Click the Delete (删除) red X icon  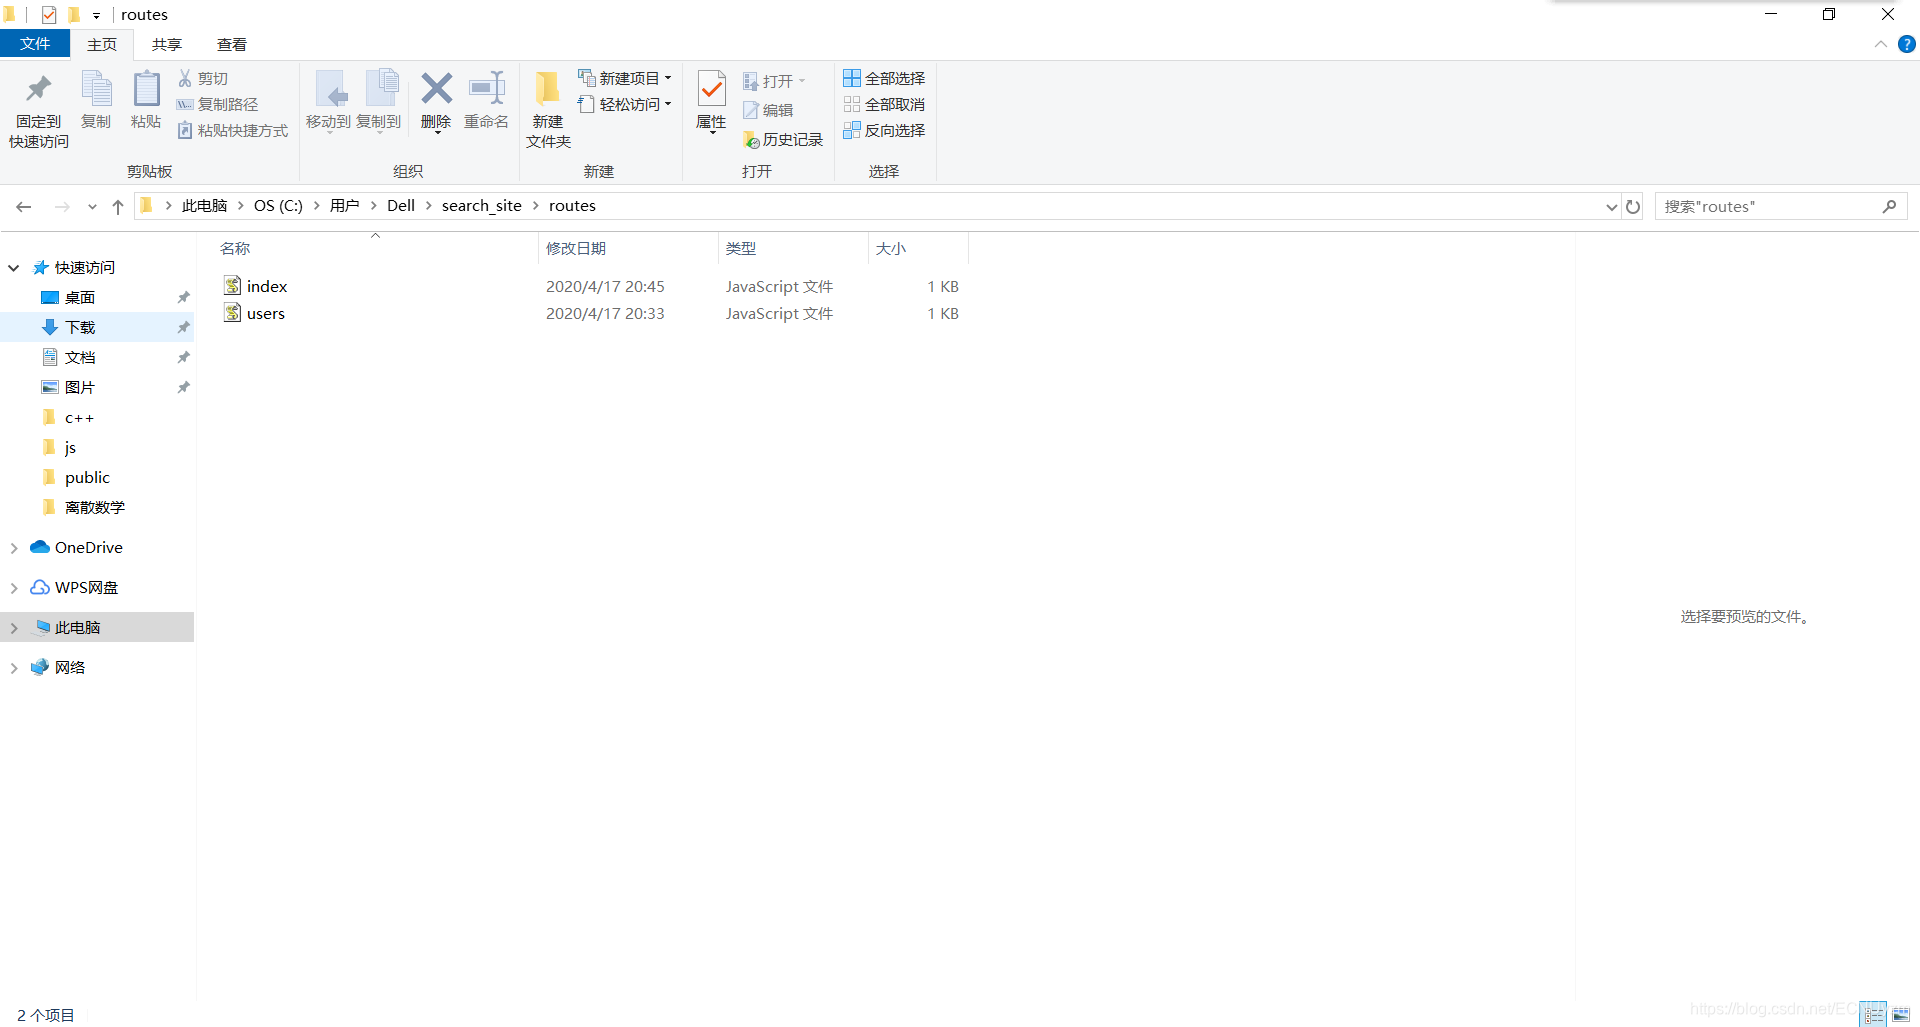click(x=436, y=88)
